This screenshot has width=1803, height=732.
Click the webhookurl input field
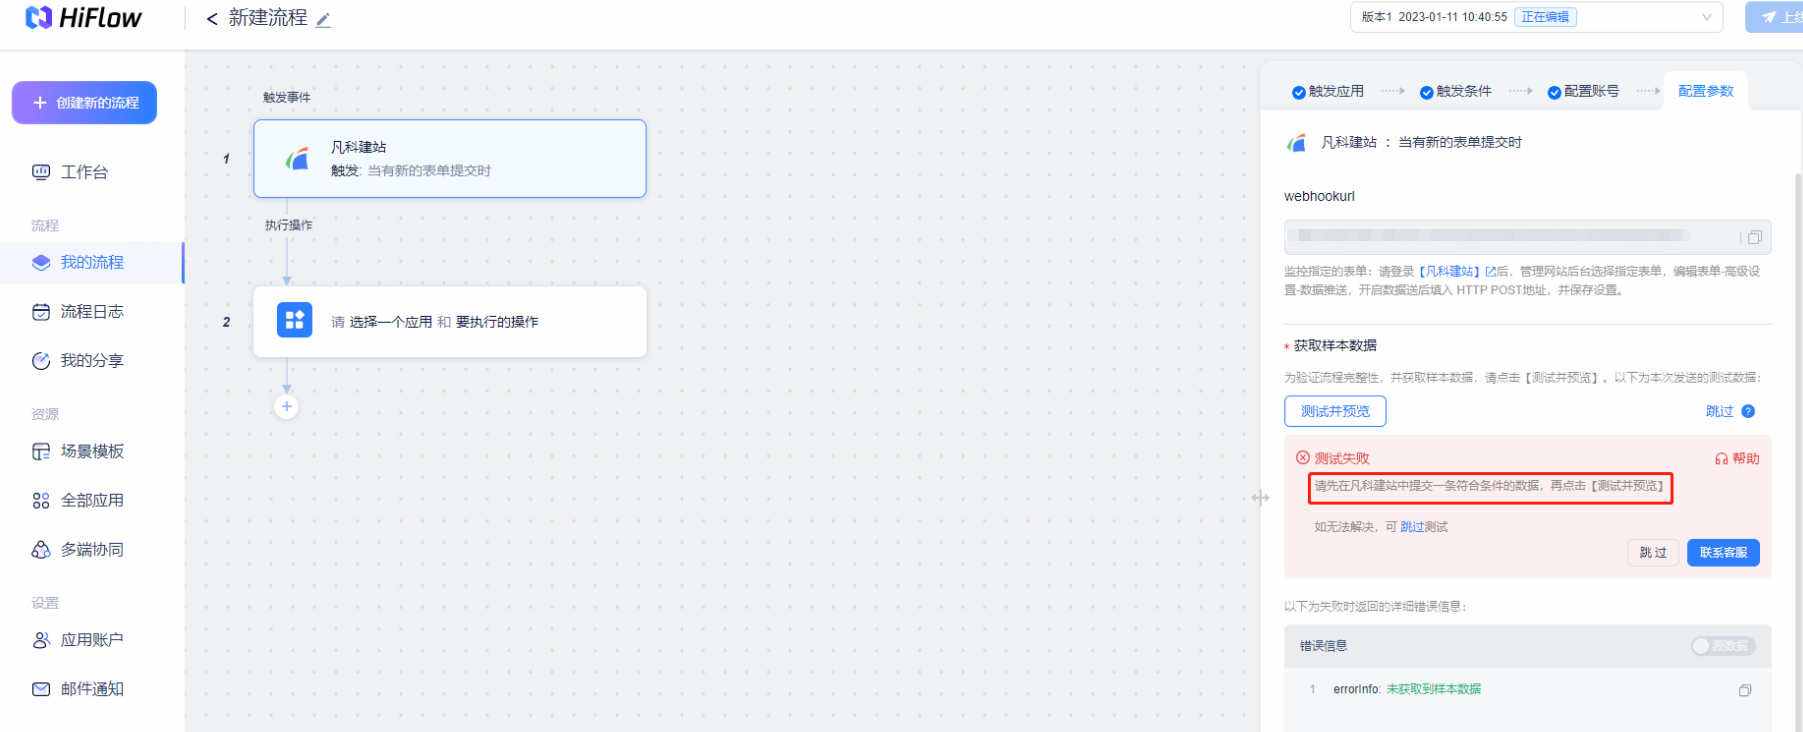tap(1512, 237)
